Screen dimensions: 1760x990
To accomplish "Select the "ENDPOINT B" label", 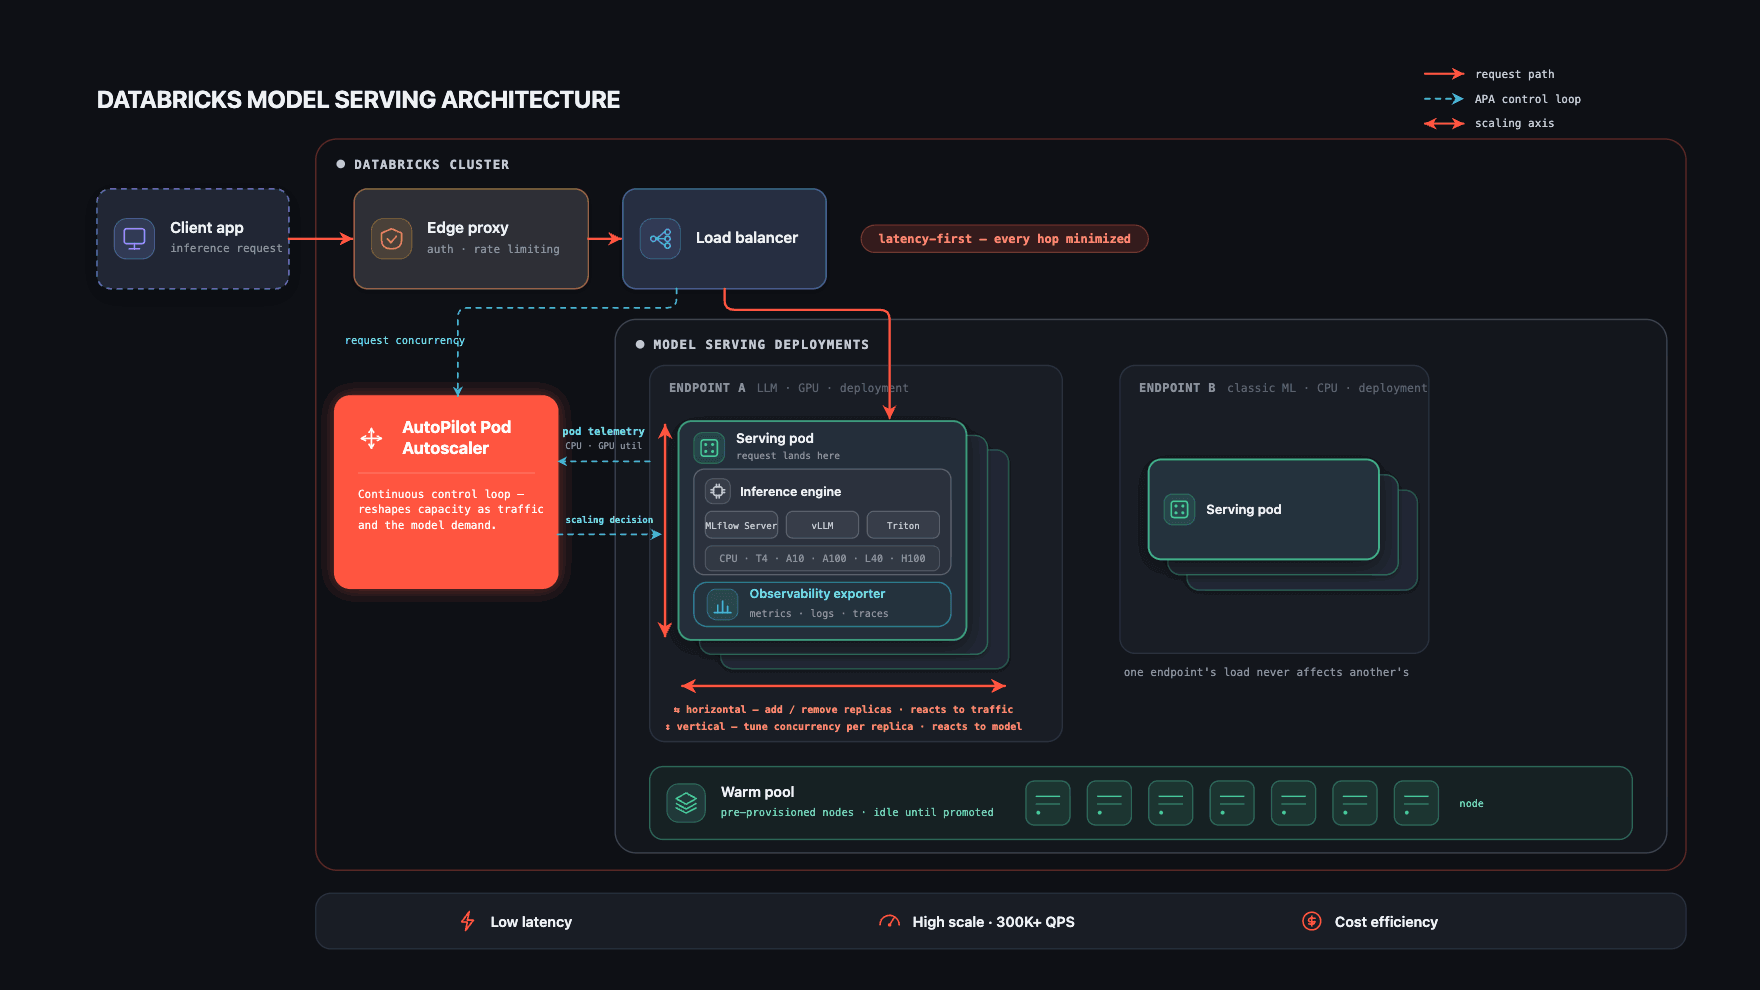I will pos(1177,388).
